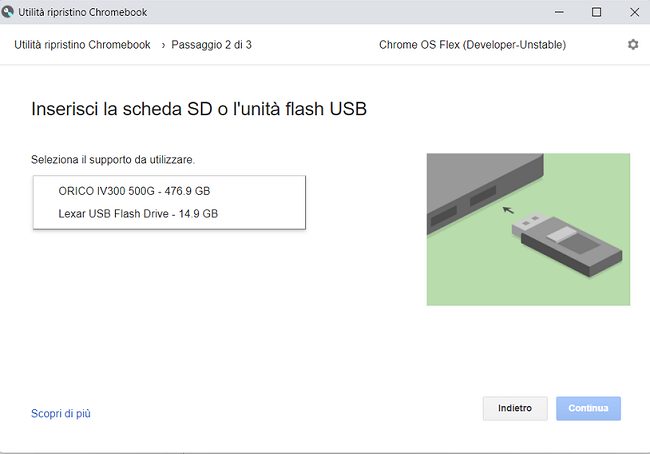Open the settings gear menu

[633, 44]
